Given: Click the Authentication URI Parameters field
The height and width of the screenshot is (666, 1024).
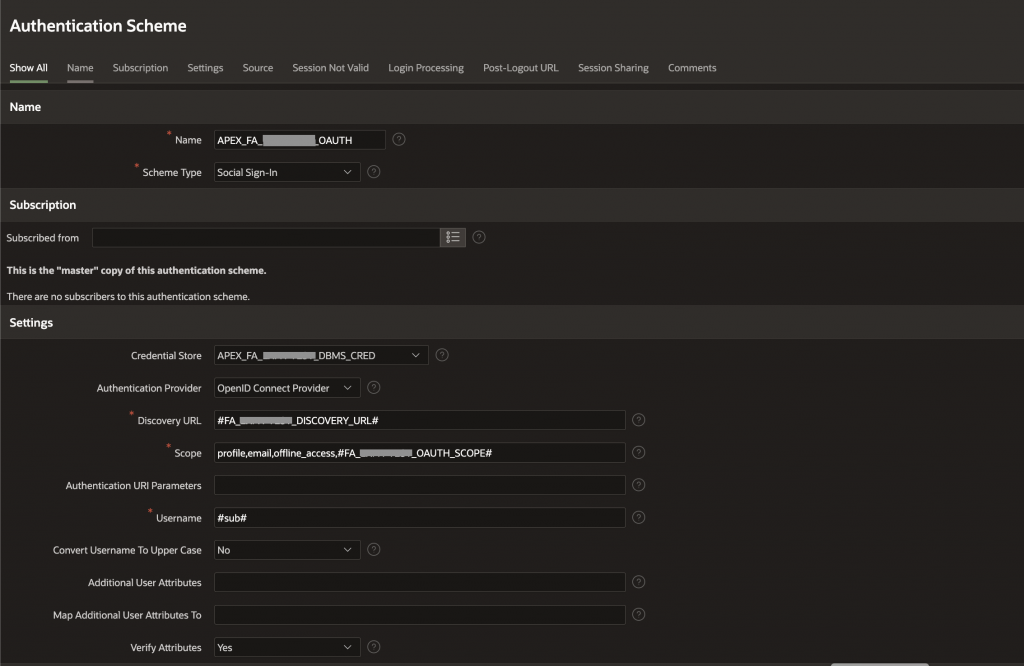Looking at the screenshot, I should click(419, 485).
